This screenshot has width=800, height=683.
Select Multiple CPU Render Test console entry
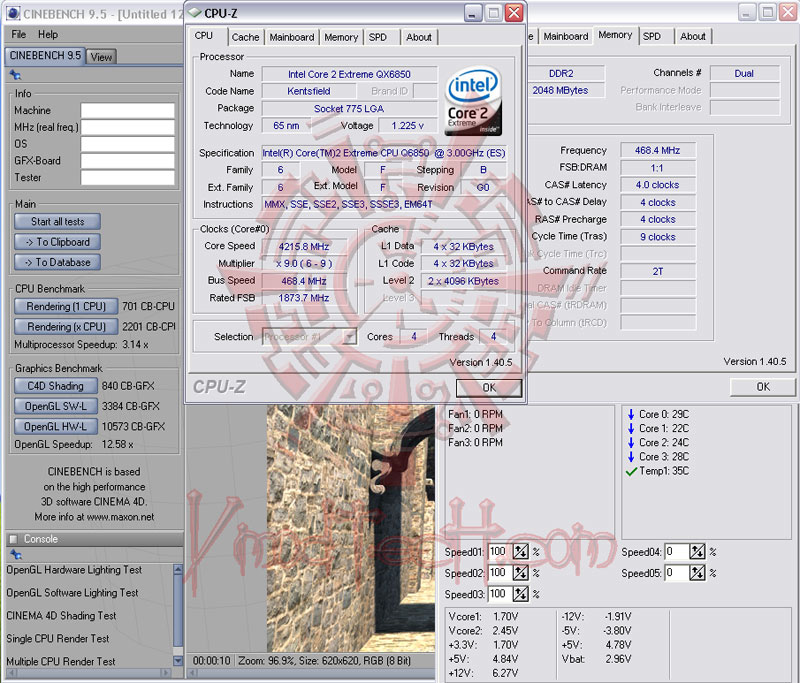[x=61, y=662]
